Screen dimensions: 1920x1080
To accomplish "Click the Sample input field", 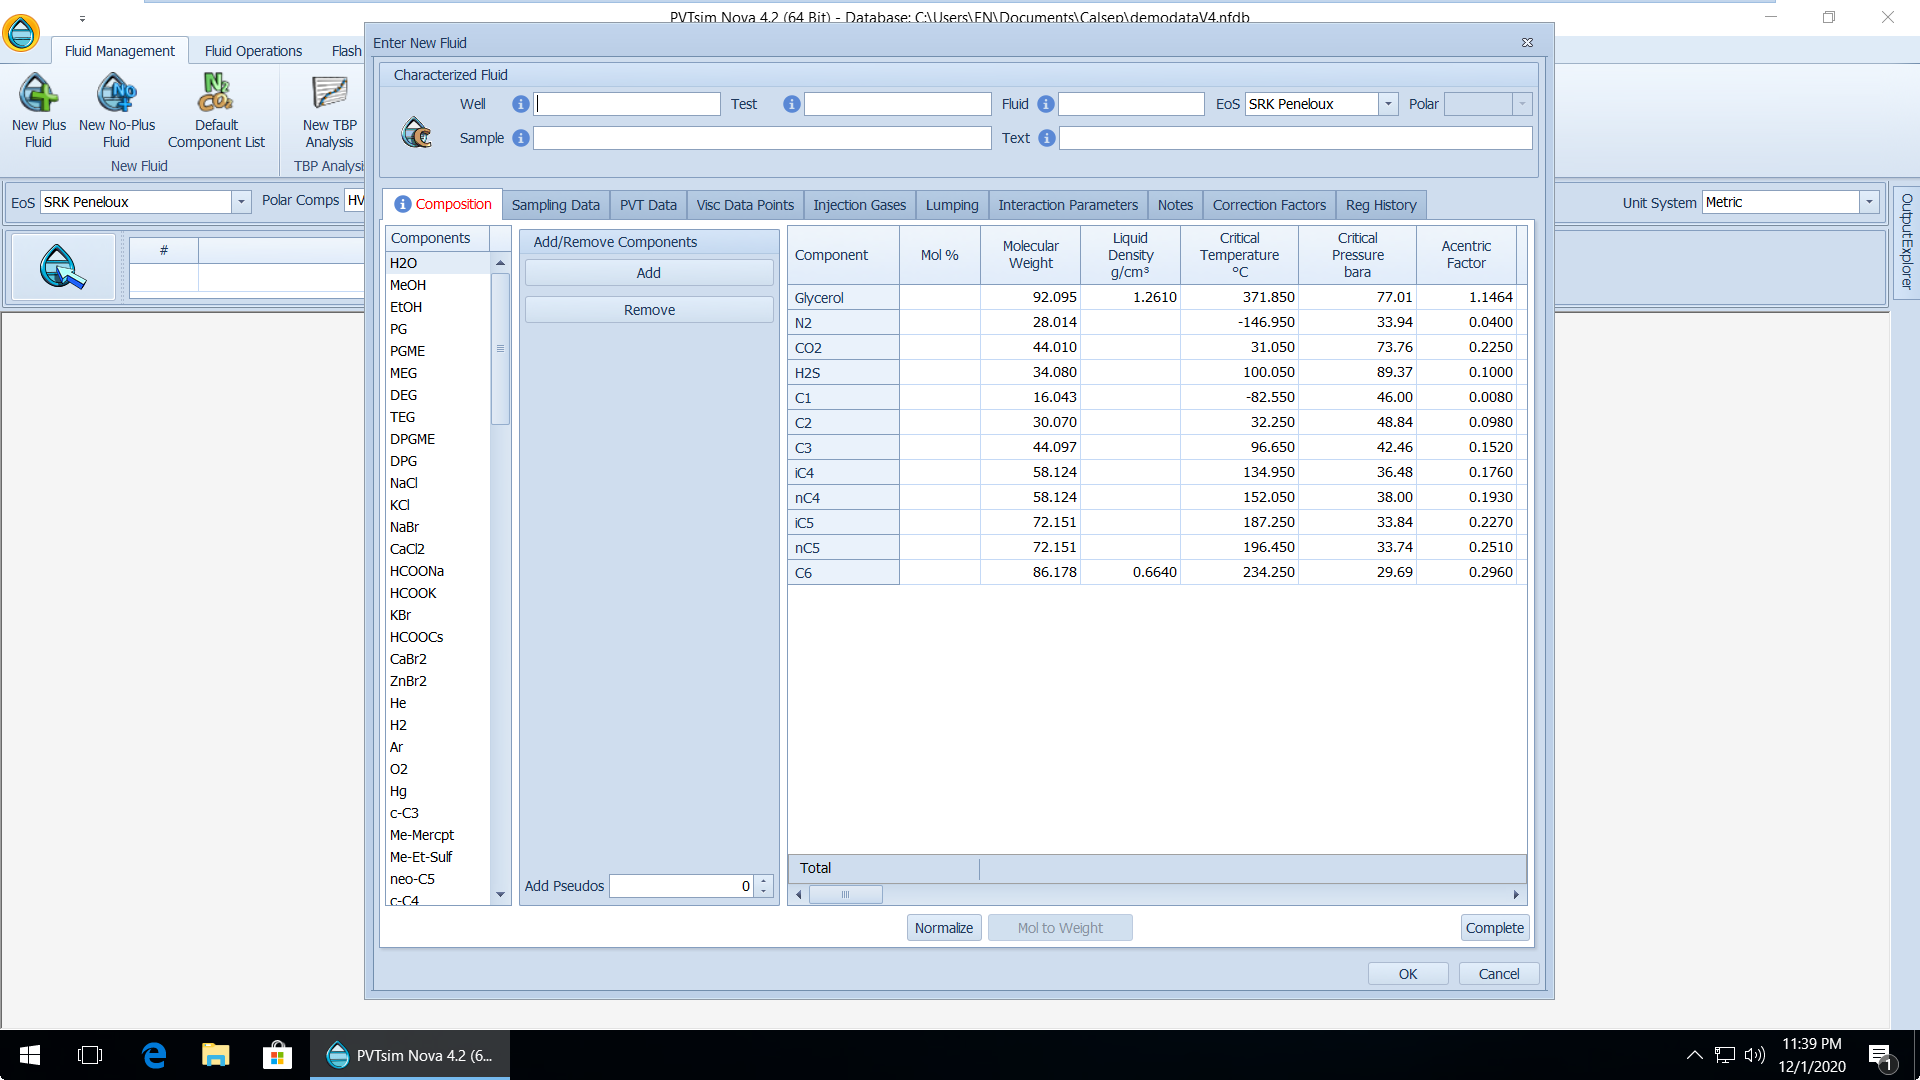I will pyautogui.click(x=762, y=138).
